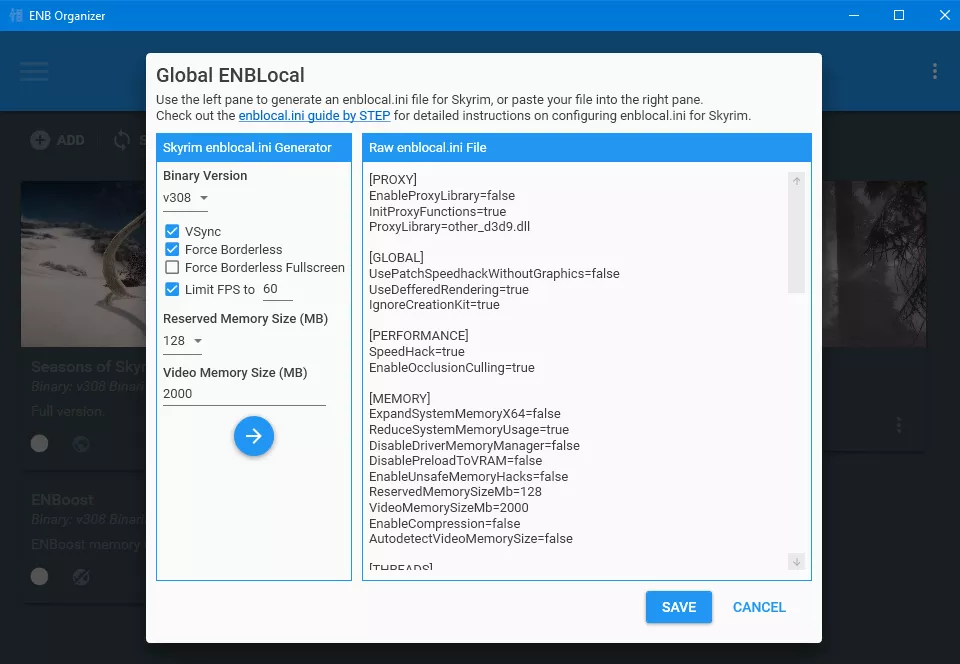This screenshot has width=960, height=664.
Task: Click the FPS limit value field
Action: click(277, 289)
